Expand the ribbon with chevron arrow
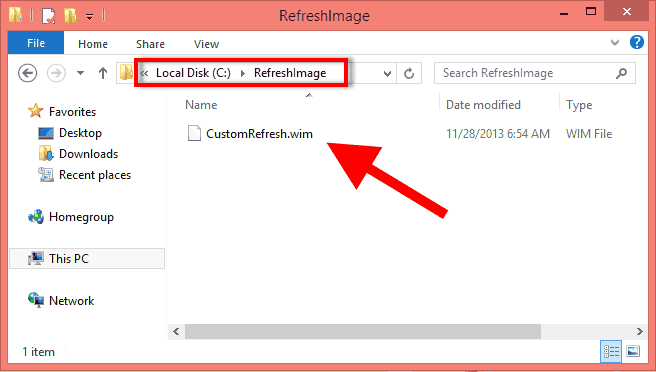 pos(615,42)
